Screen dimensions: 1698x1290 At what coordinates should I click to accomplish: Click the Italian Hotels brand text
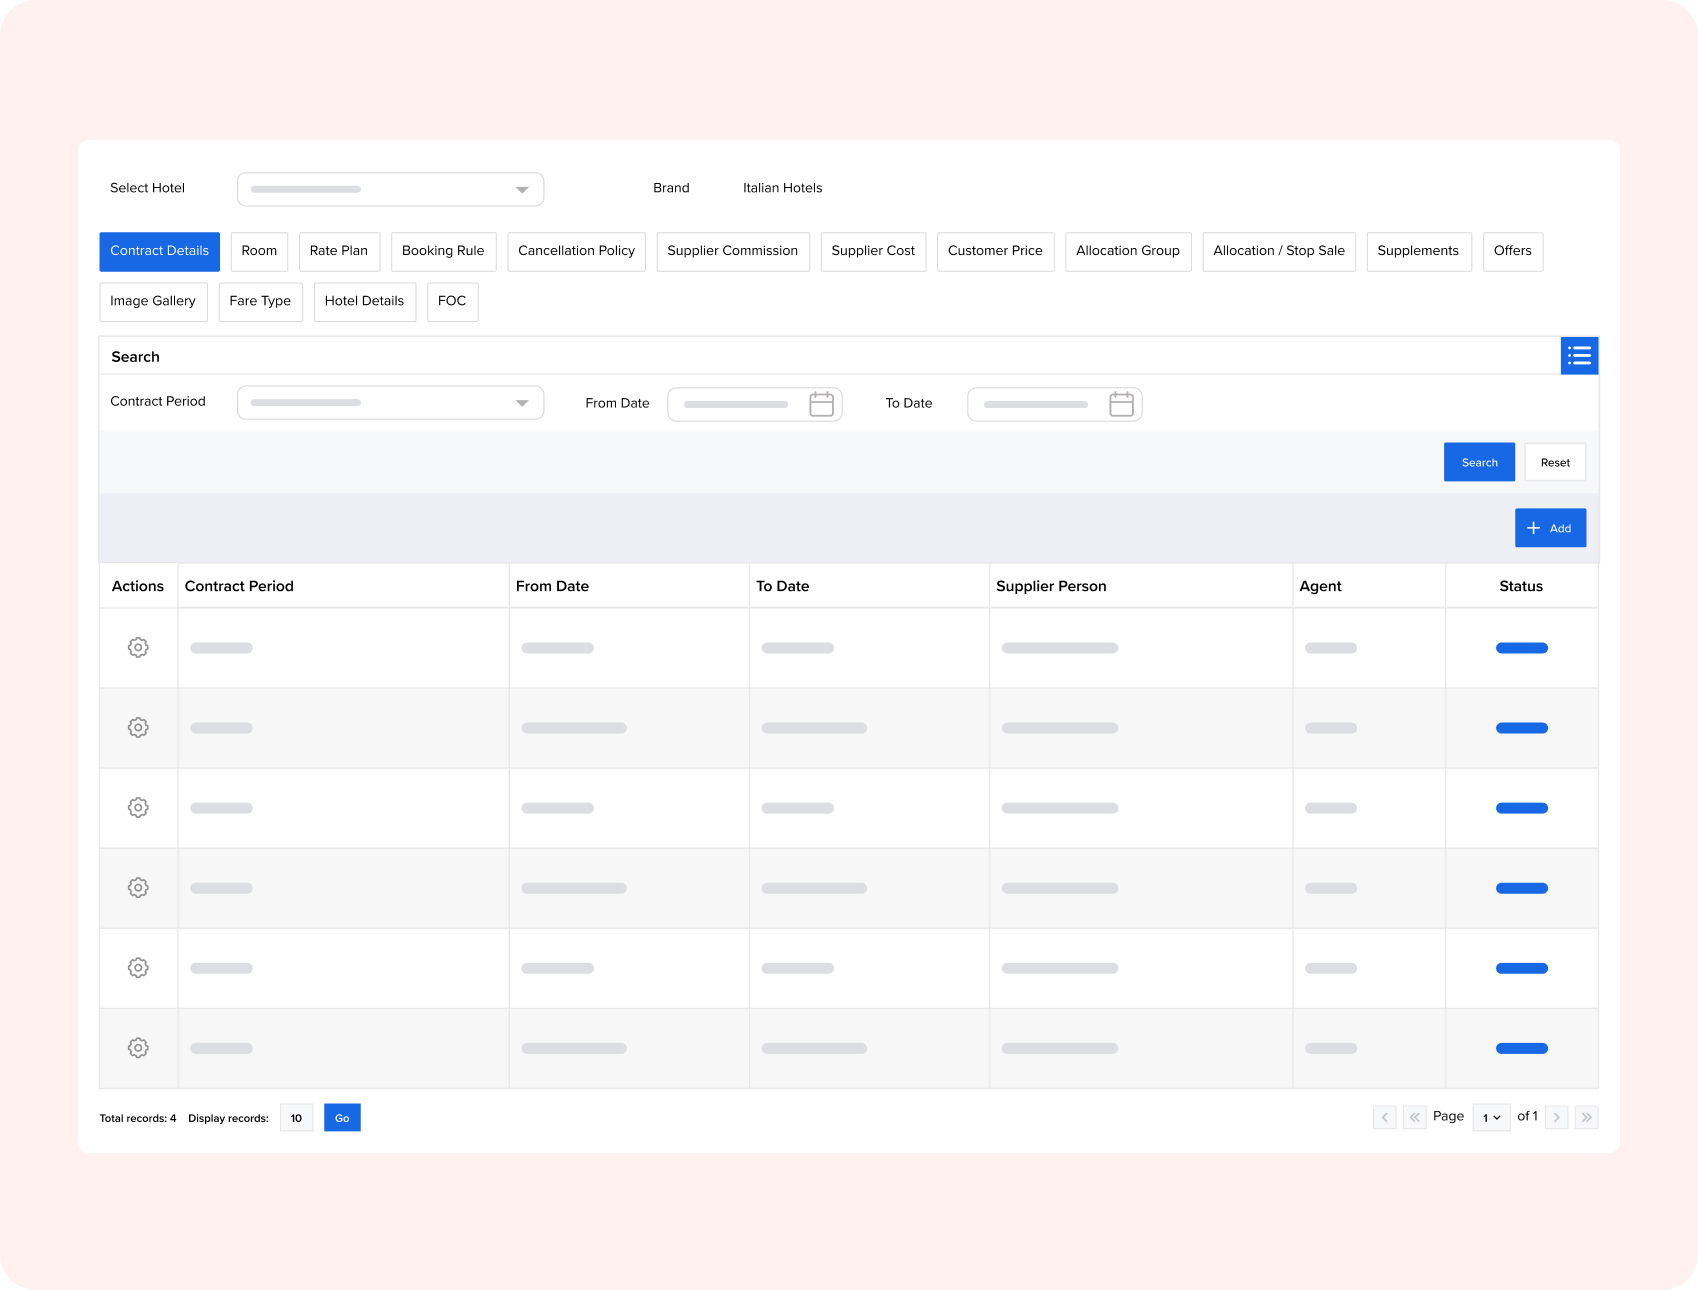(782, 188)
